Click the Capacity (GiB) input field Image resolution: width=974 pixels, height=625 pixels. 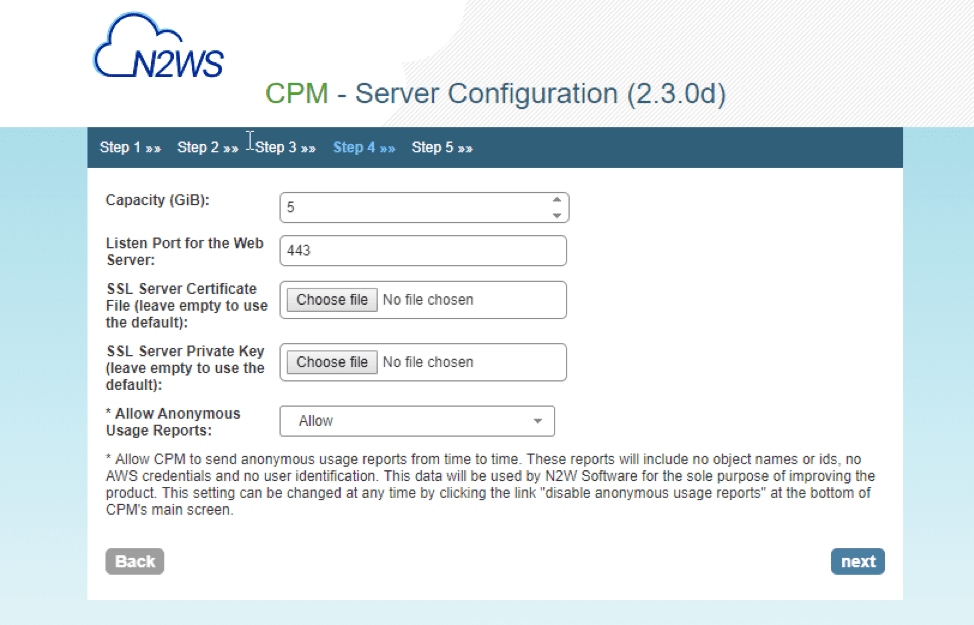(424, 208)
